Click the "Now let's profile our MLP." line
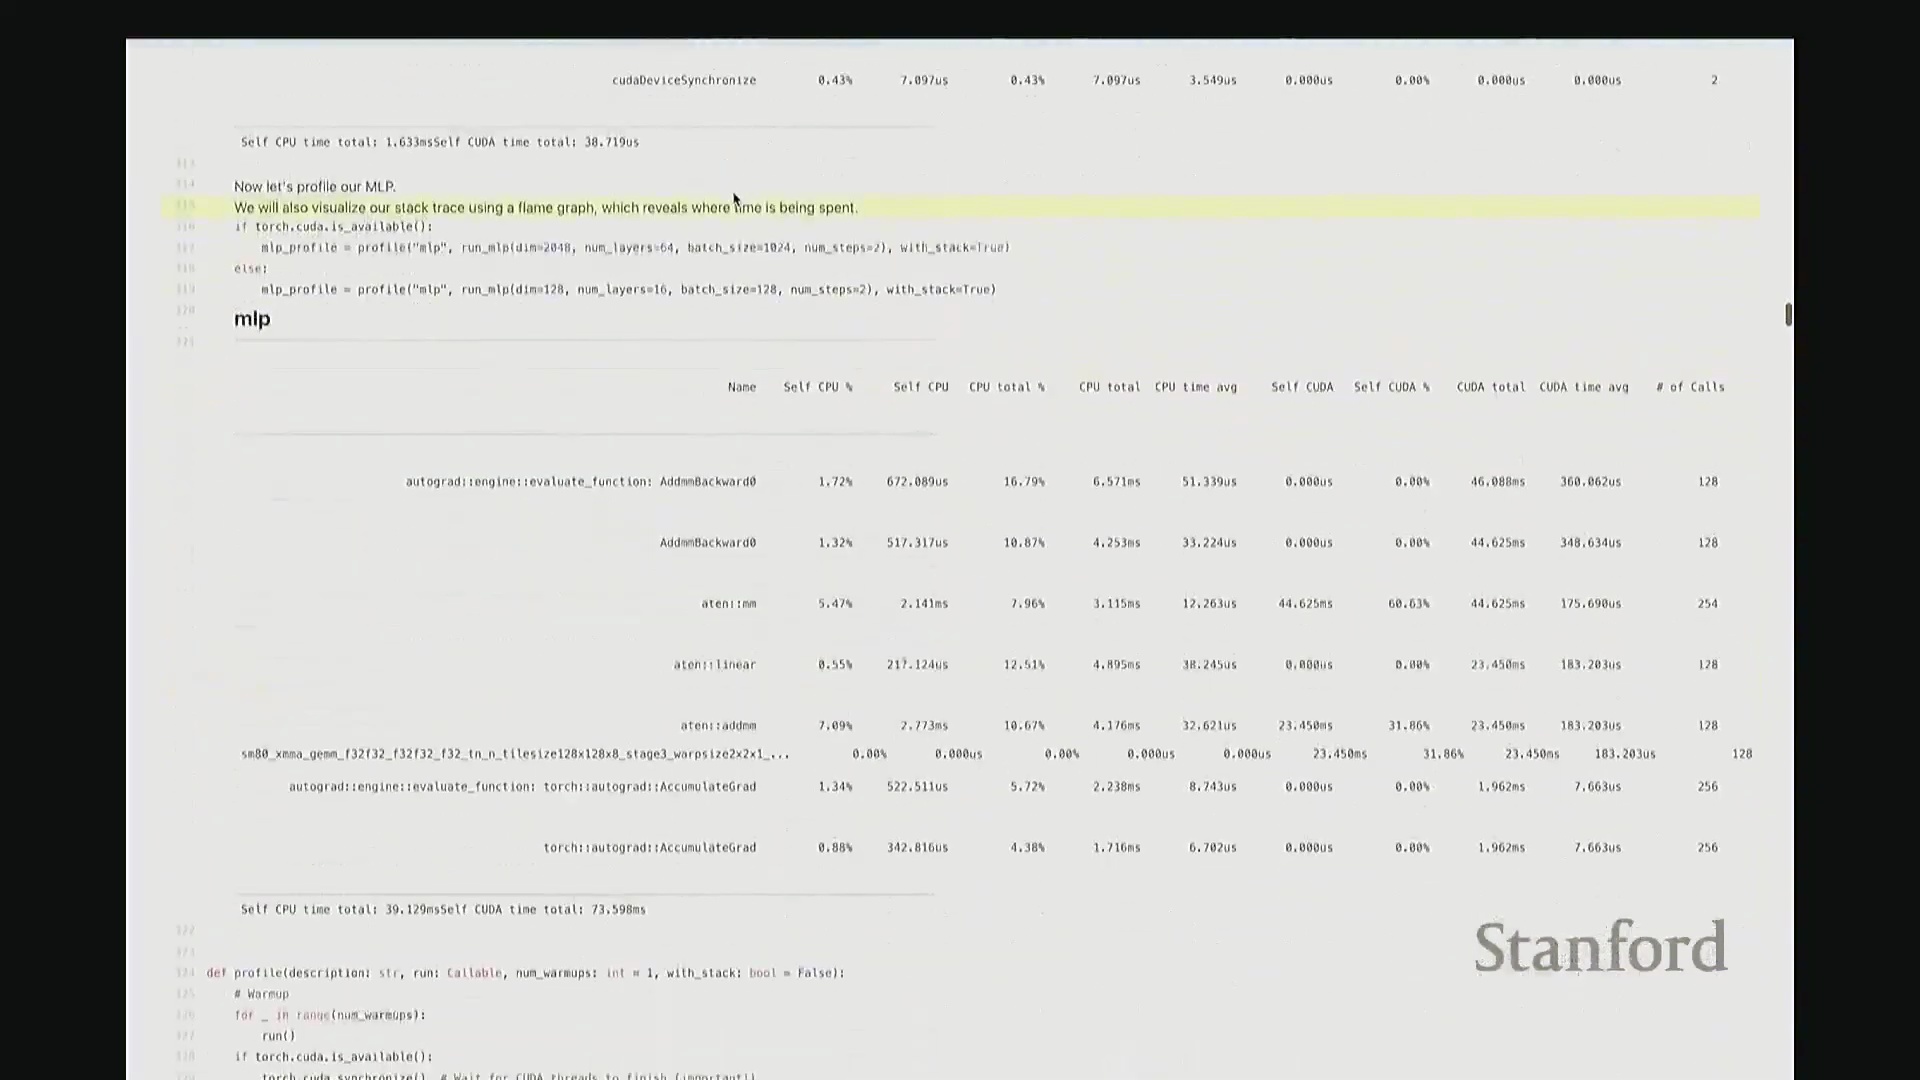The image size is (1920, 1080). pos(315,187)
